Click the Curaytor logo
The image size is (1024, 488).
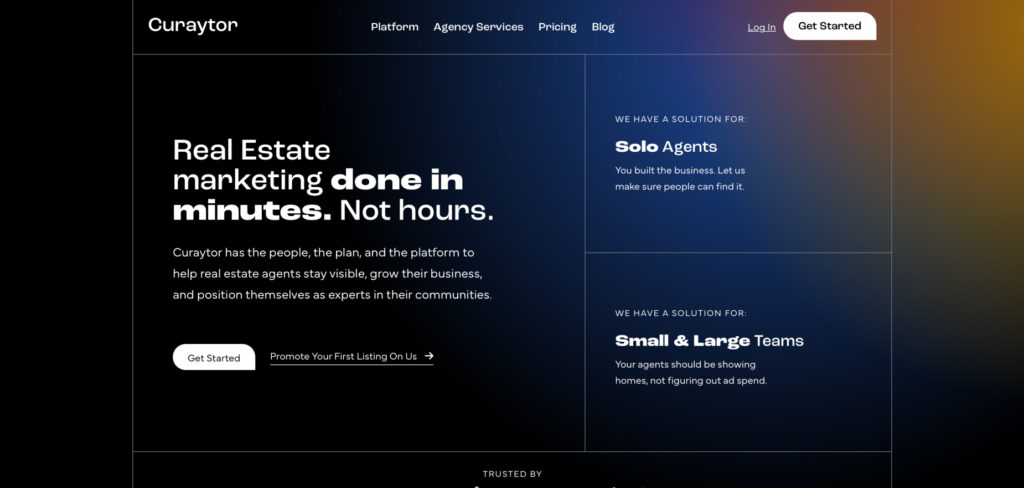tap(193, 26)
